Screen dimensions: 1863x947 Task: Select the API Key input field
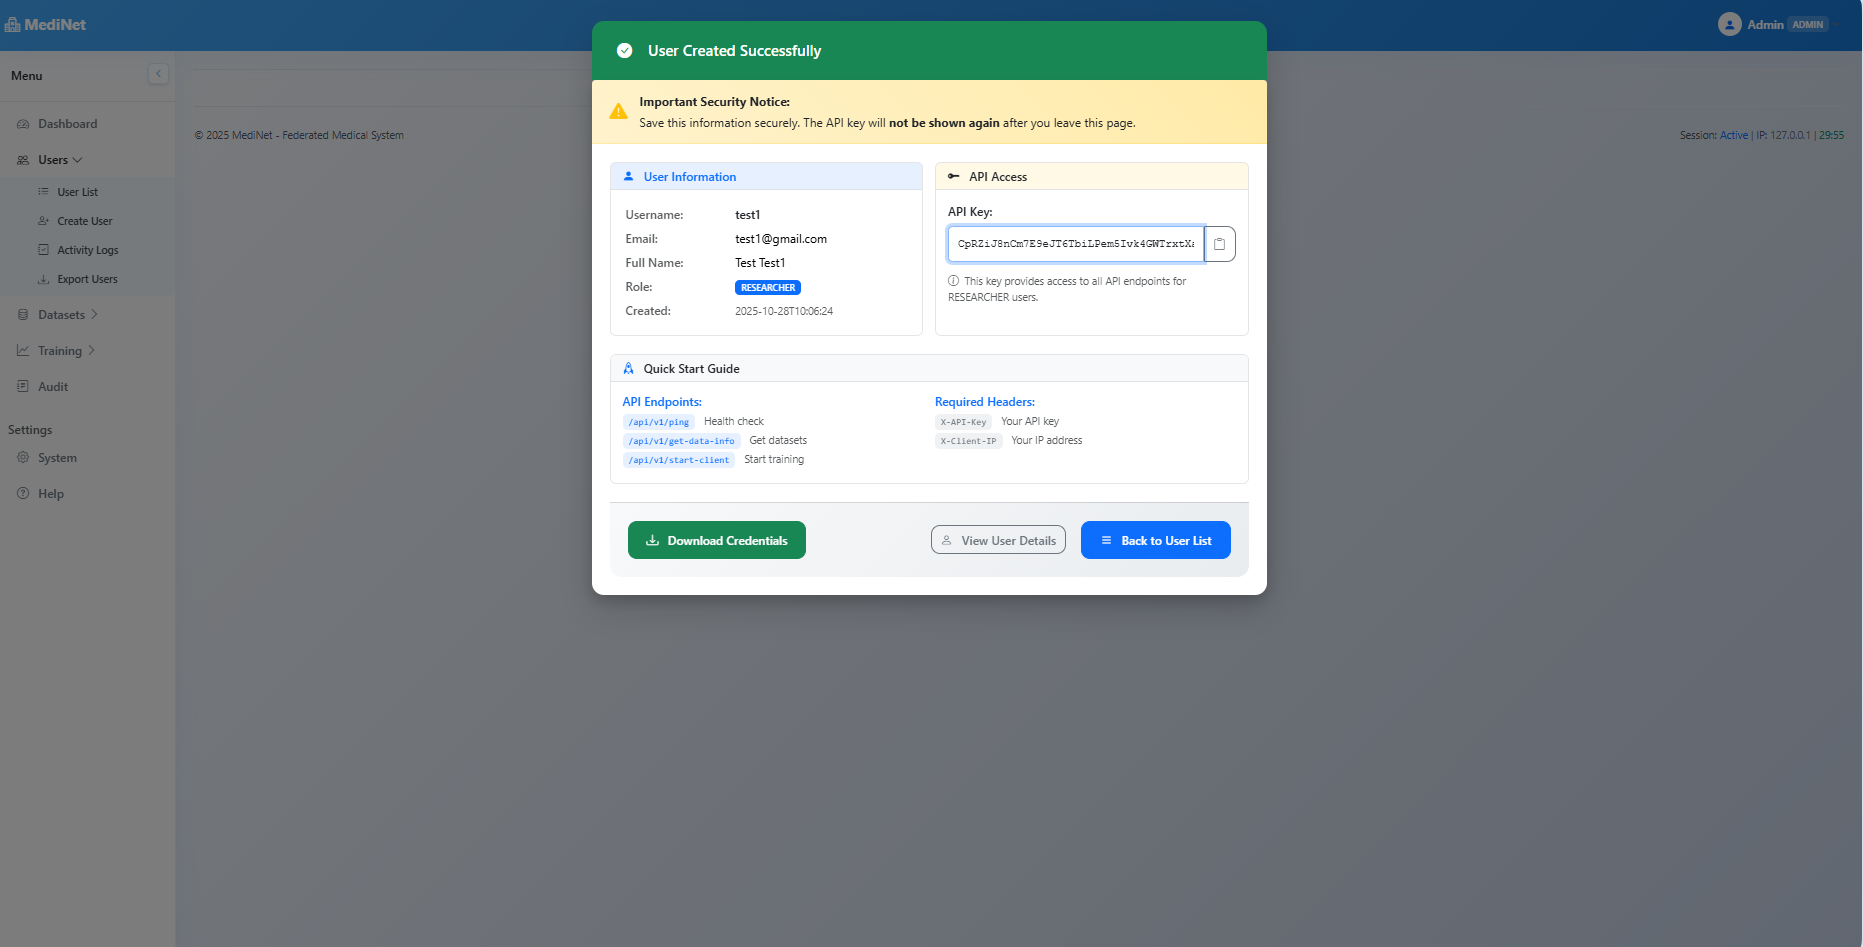pyautogui.click(x=1075, y=244)
